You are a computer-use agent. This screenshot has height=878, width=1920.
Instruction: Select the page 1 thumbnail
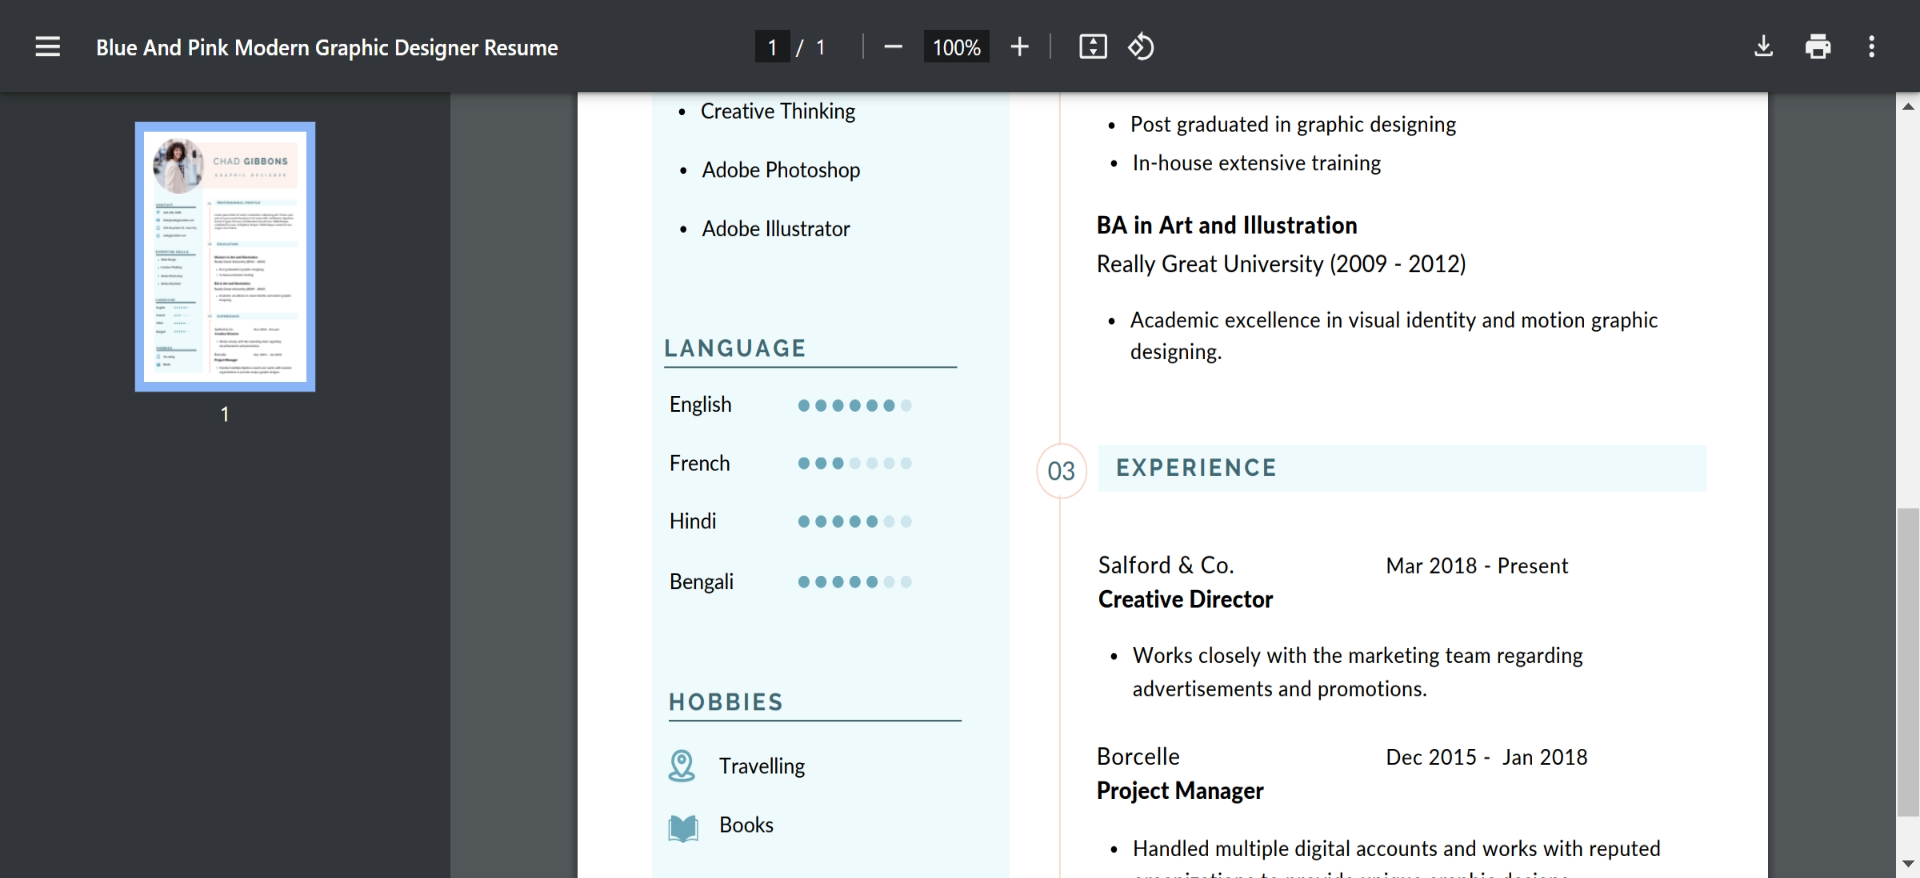[225, 256]
